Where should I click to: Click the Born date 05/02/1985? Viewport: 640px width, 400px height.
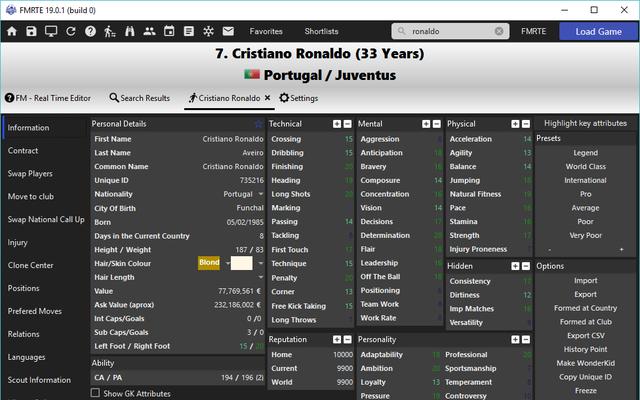(x=245, y=222)
